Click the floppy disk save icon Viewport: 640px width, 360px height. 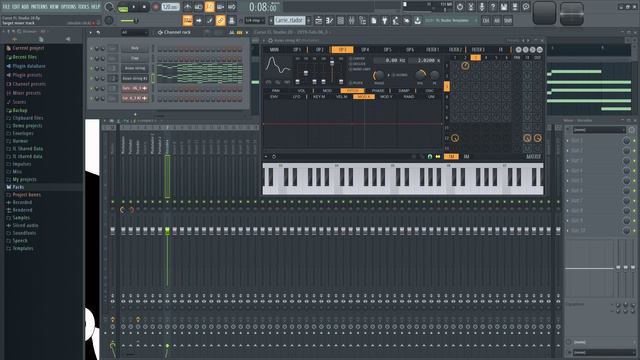click(x=504, y=7)
